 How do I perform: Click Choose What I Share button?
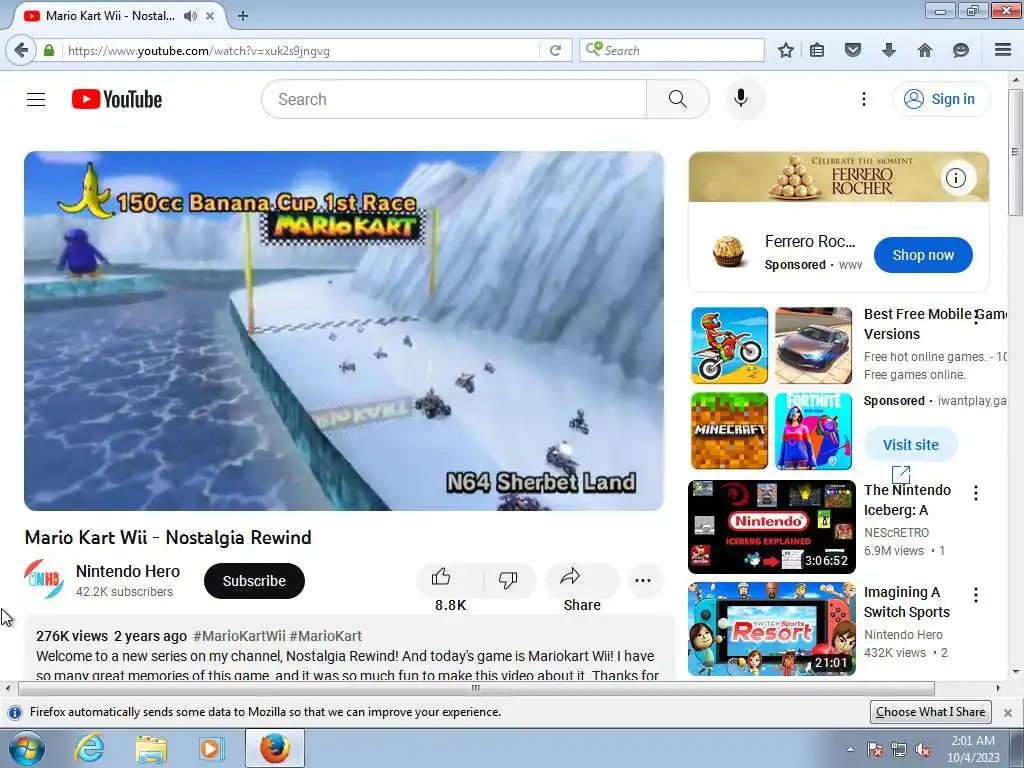pyautogui.click(x=931, y=712)
